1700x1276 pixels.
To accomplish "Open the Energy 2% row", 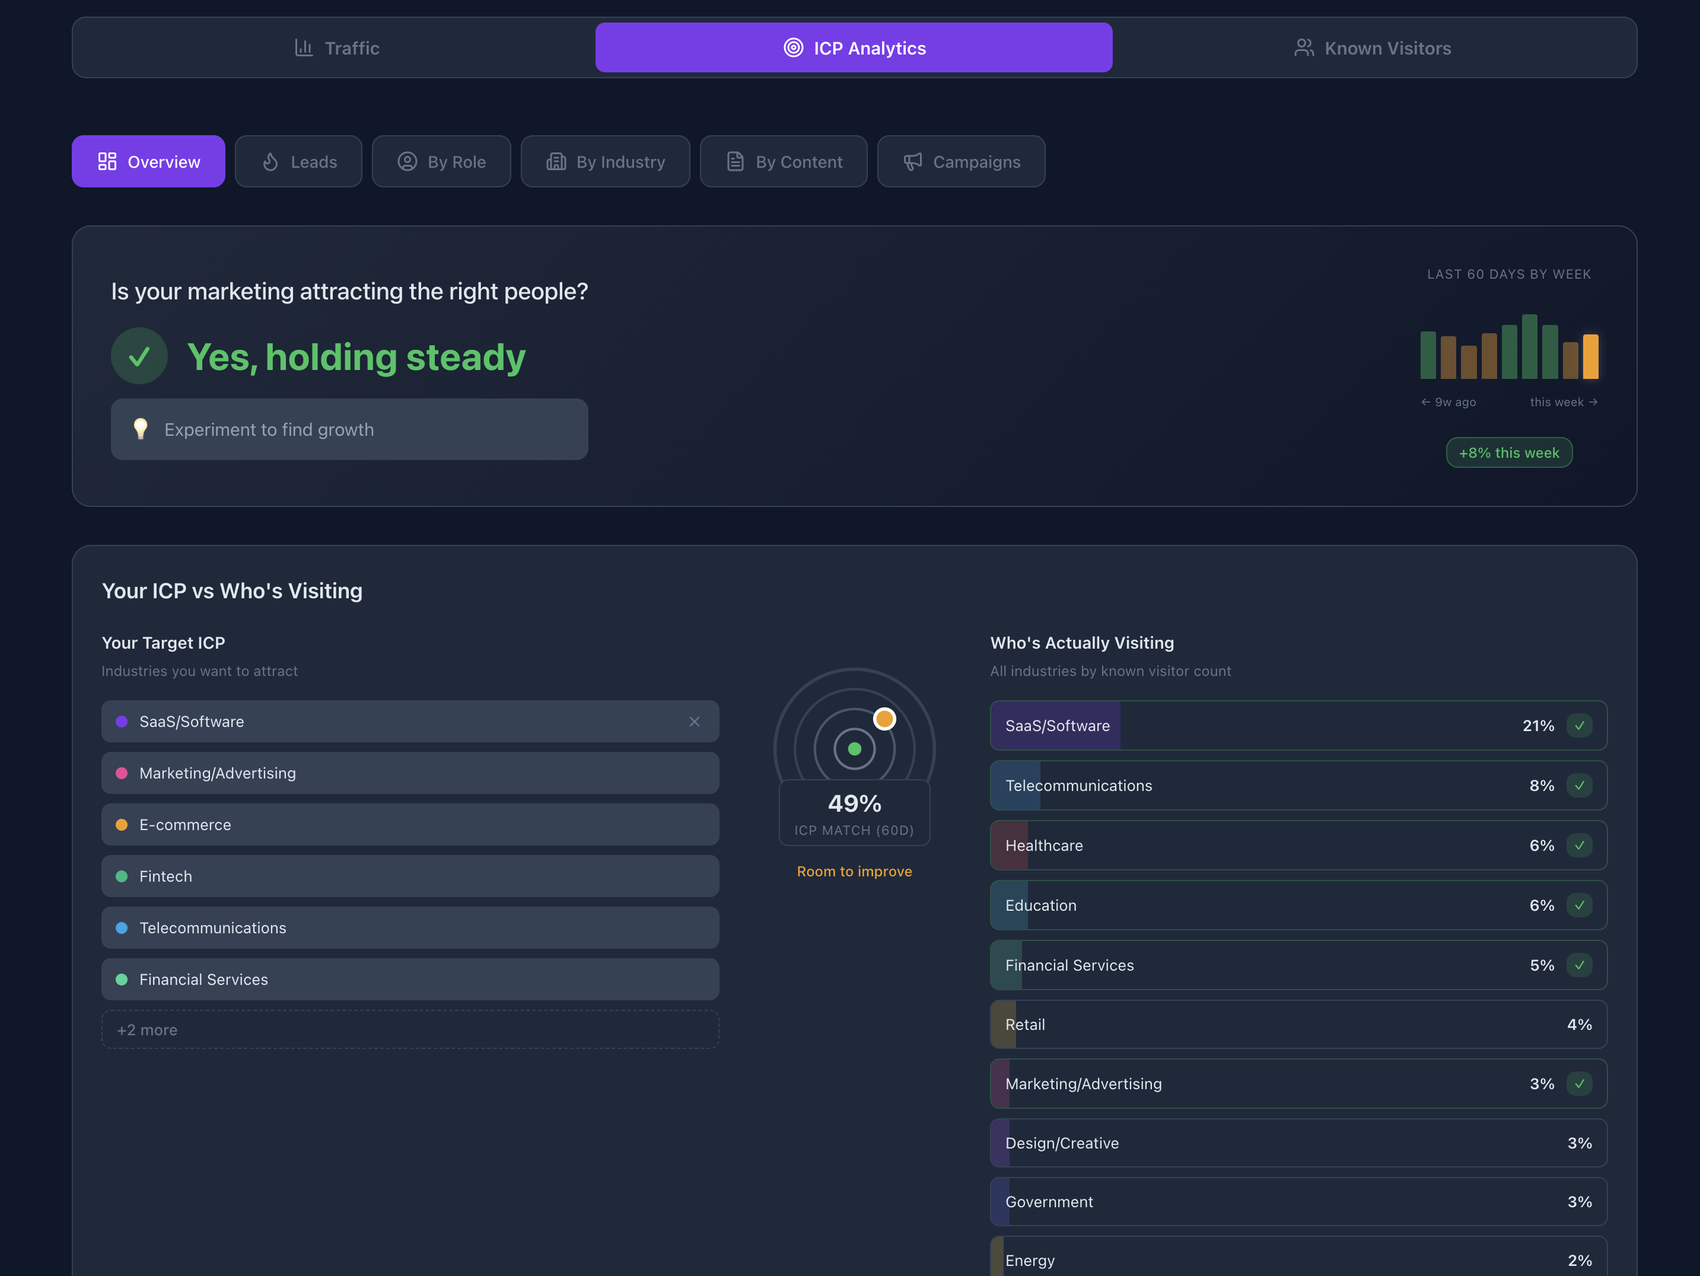I will click(1298, 1258).
